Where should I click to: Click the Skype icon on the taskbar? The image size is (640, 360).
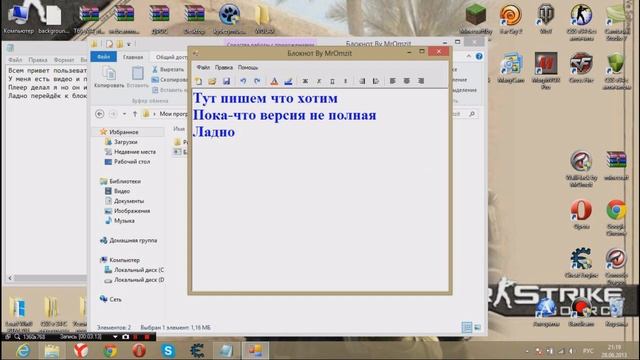(x=168, y=351)
